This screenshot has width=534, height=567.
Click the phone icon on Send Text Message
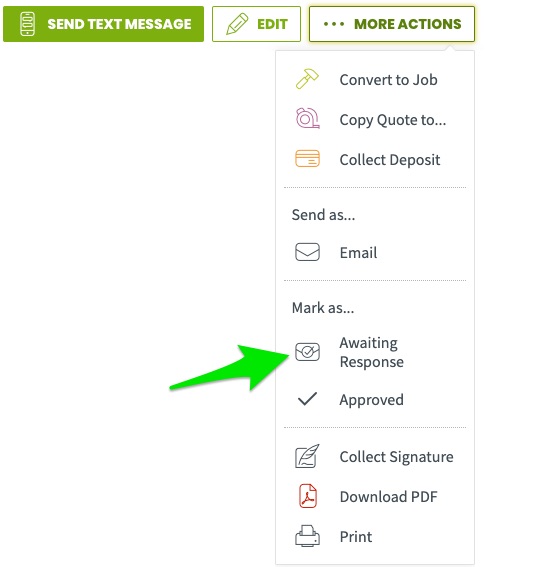click(x=27, y=24)
